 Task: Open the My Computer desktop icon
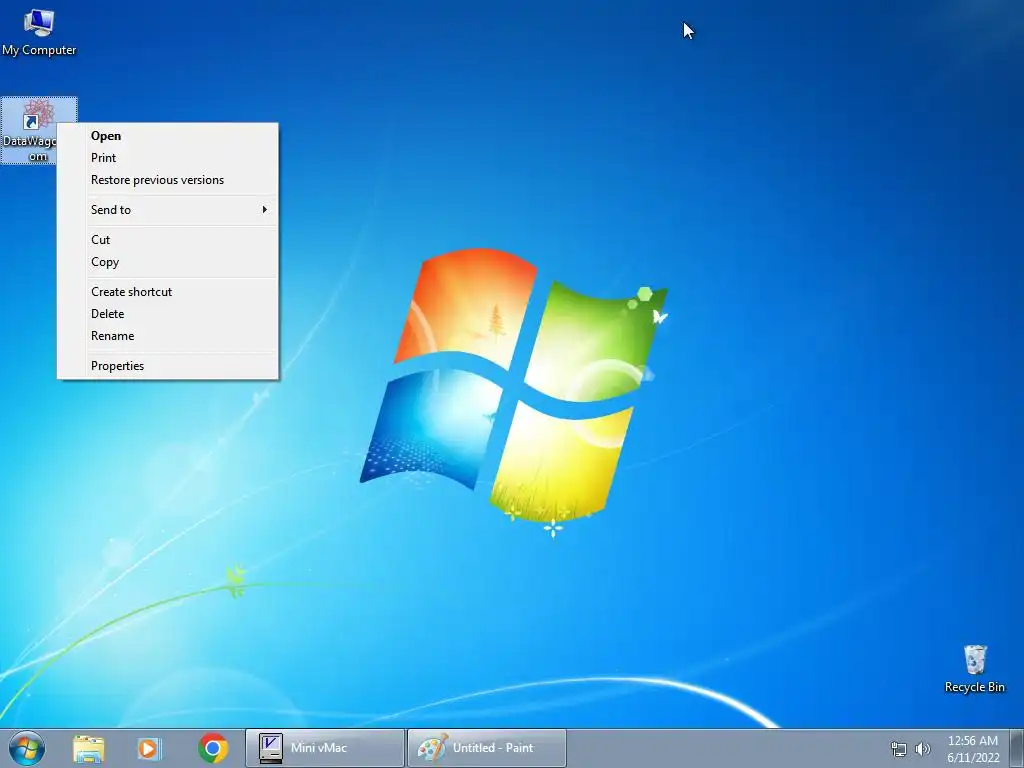pyautogui.click(x=39, y=31)
